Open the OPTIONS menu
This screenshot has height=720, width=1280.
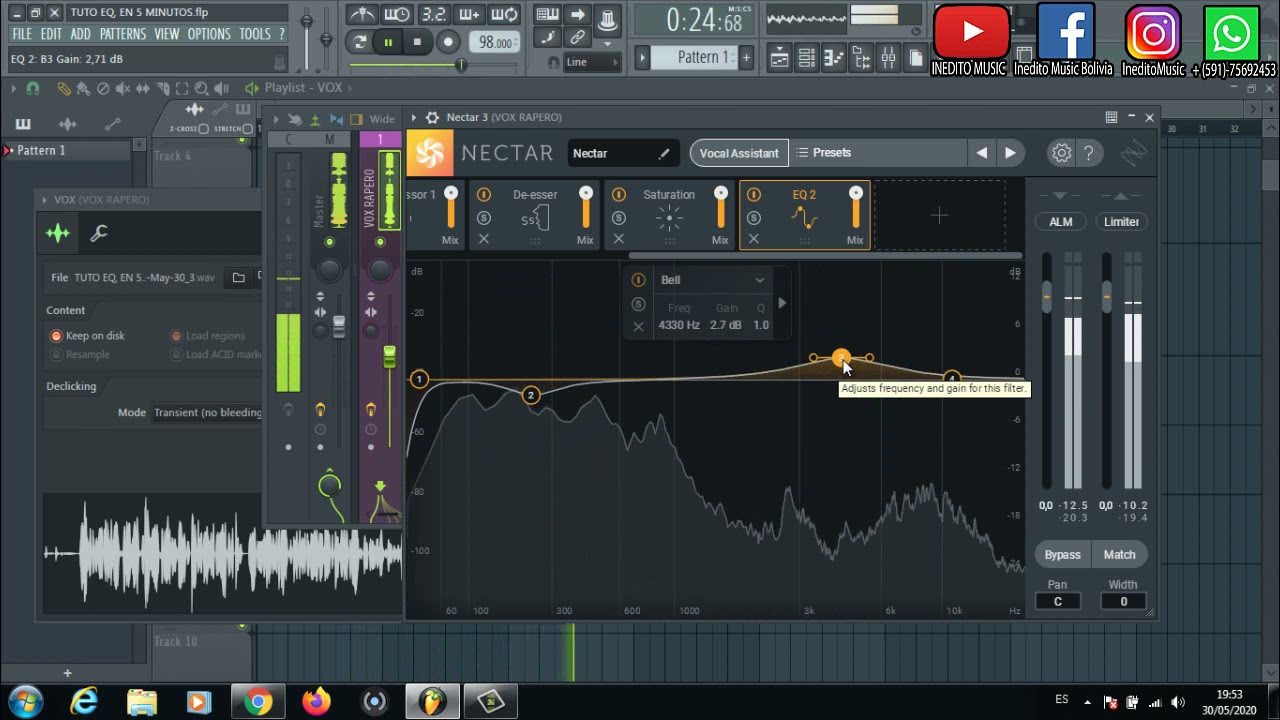pos(209,34)
